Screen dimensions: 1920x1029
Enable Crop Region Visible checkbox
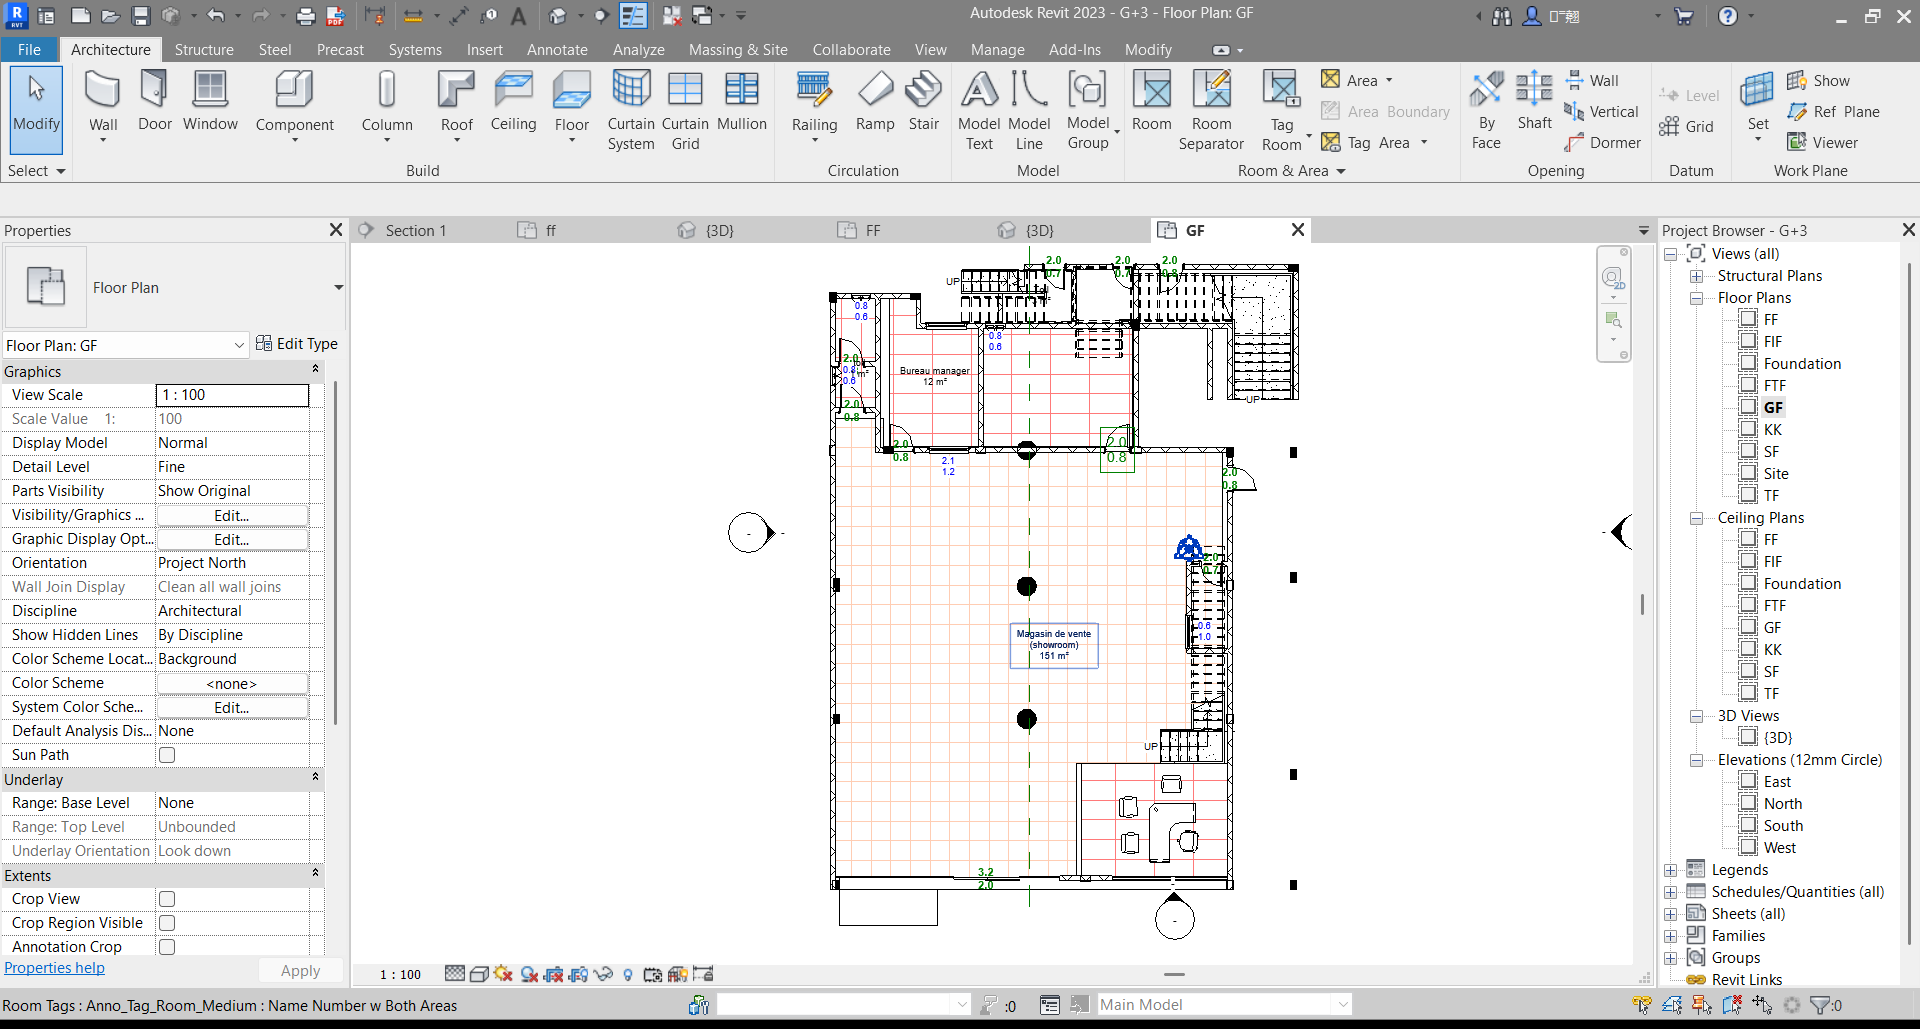coord(167,923)
